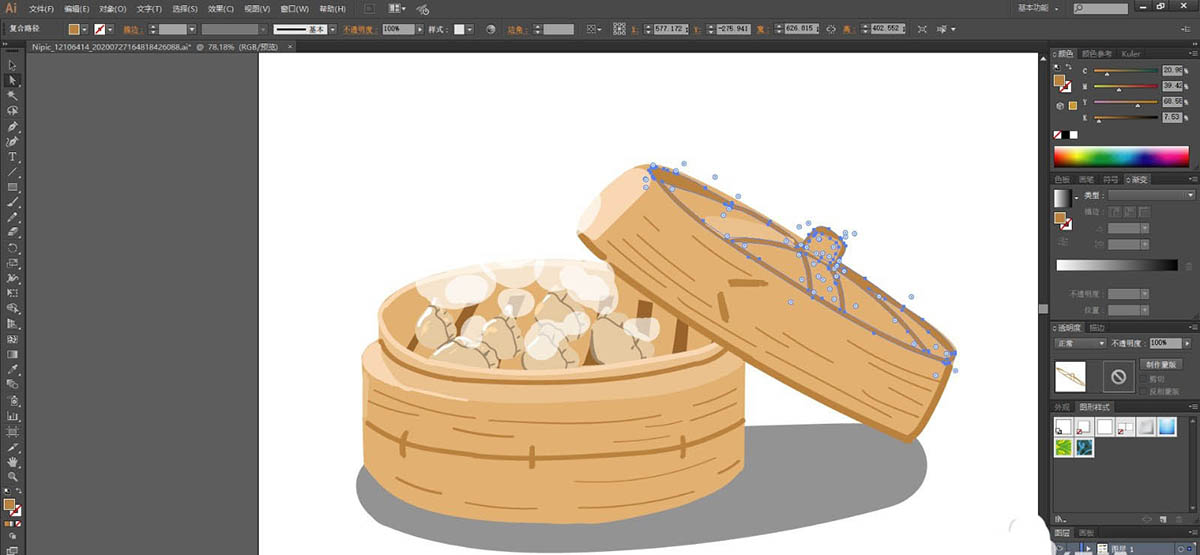Select the Rotate tool
Image resolution: width=1200 pixels, height=555 pixels.
pos(13,247)
